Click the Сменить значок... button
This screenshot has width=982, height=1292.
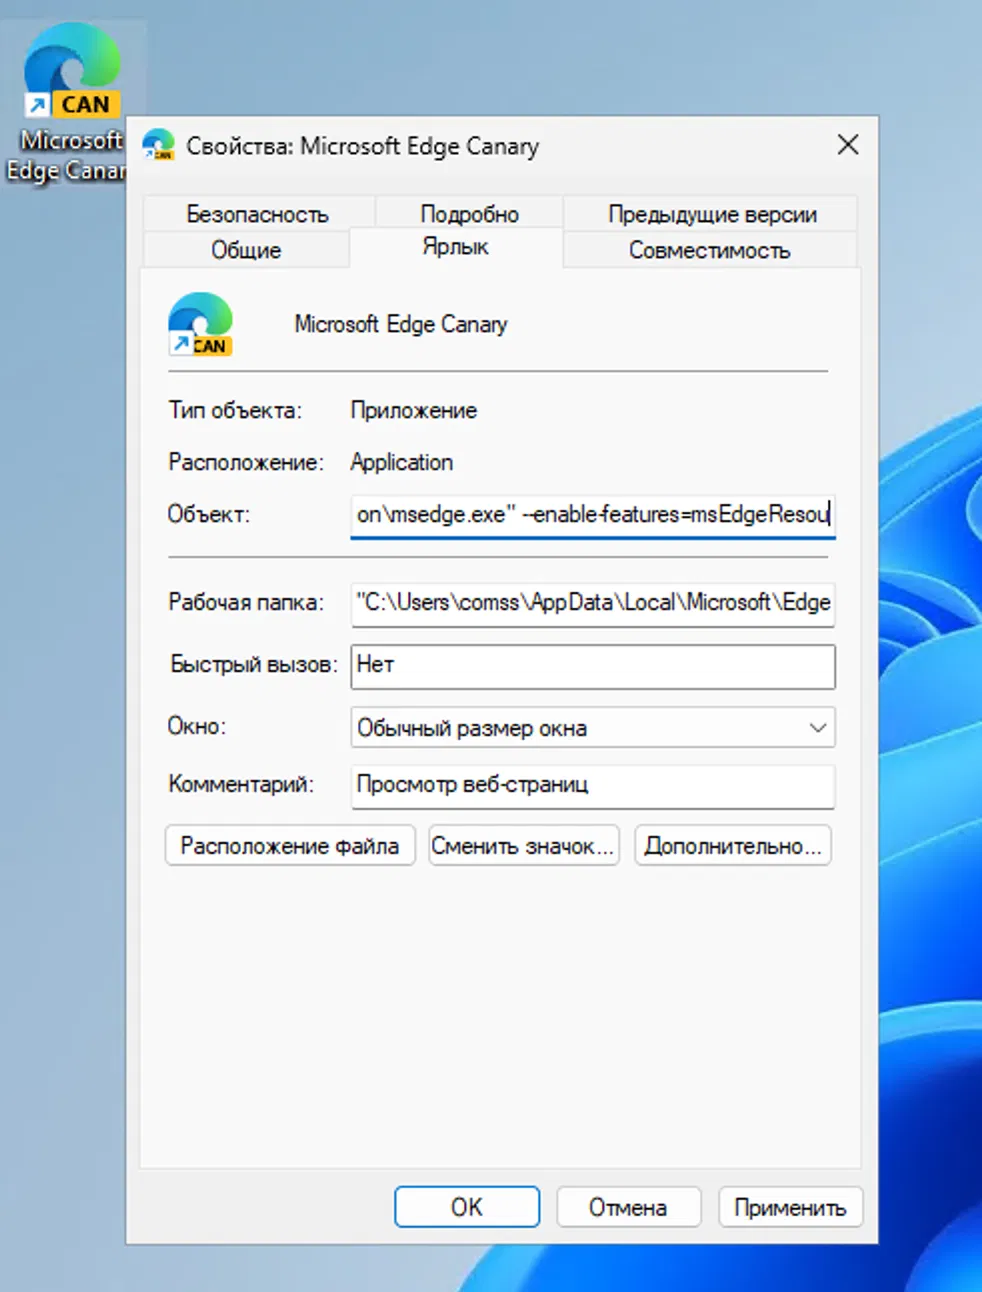pos(524,846)
